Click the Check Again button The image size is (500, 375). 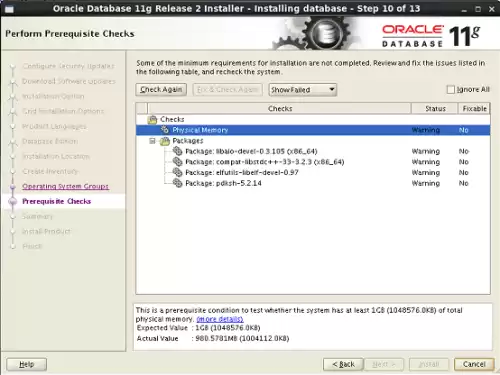[x=161, y=90]
